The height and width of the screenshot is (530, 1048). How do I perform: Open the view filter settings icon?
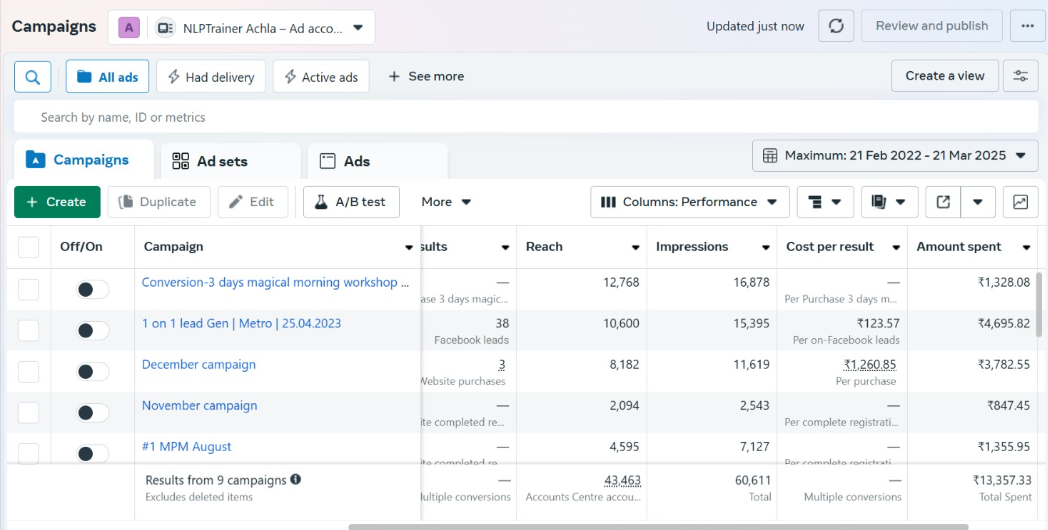(x=1020, y=76)
